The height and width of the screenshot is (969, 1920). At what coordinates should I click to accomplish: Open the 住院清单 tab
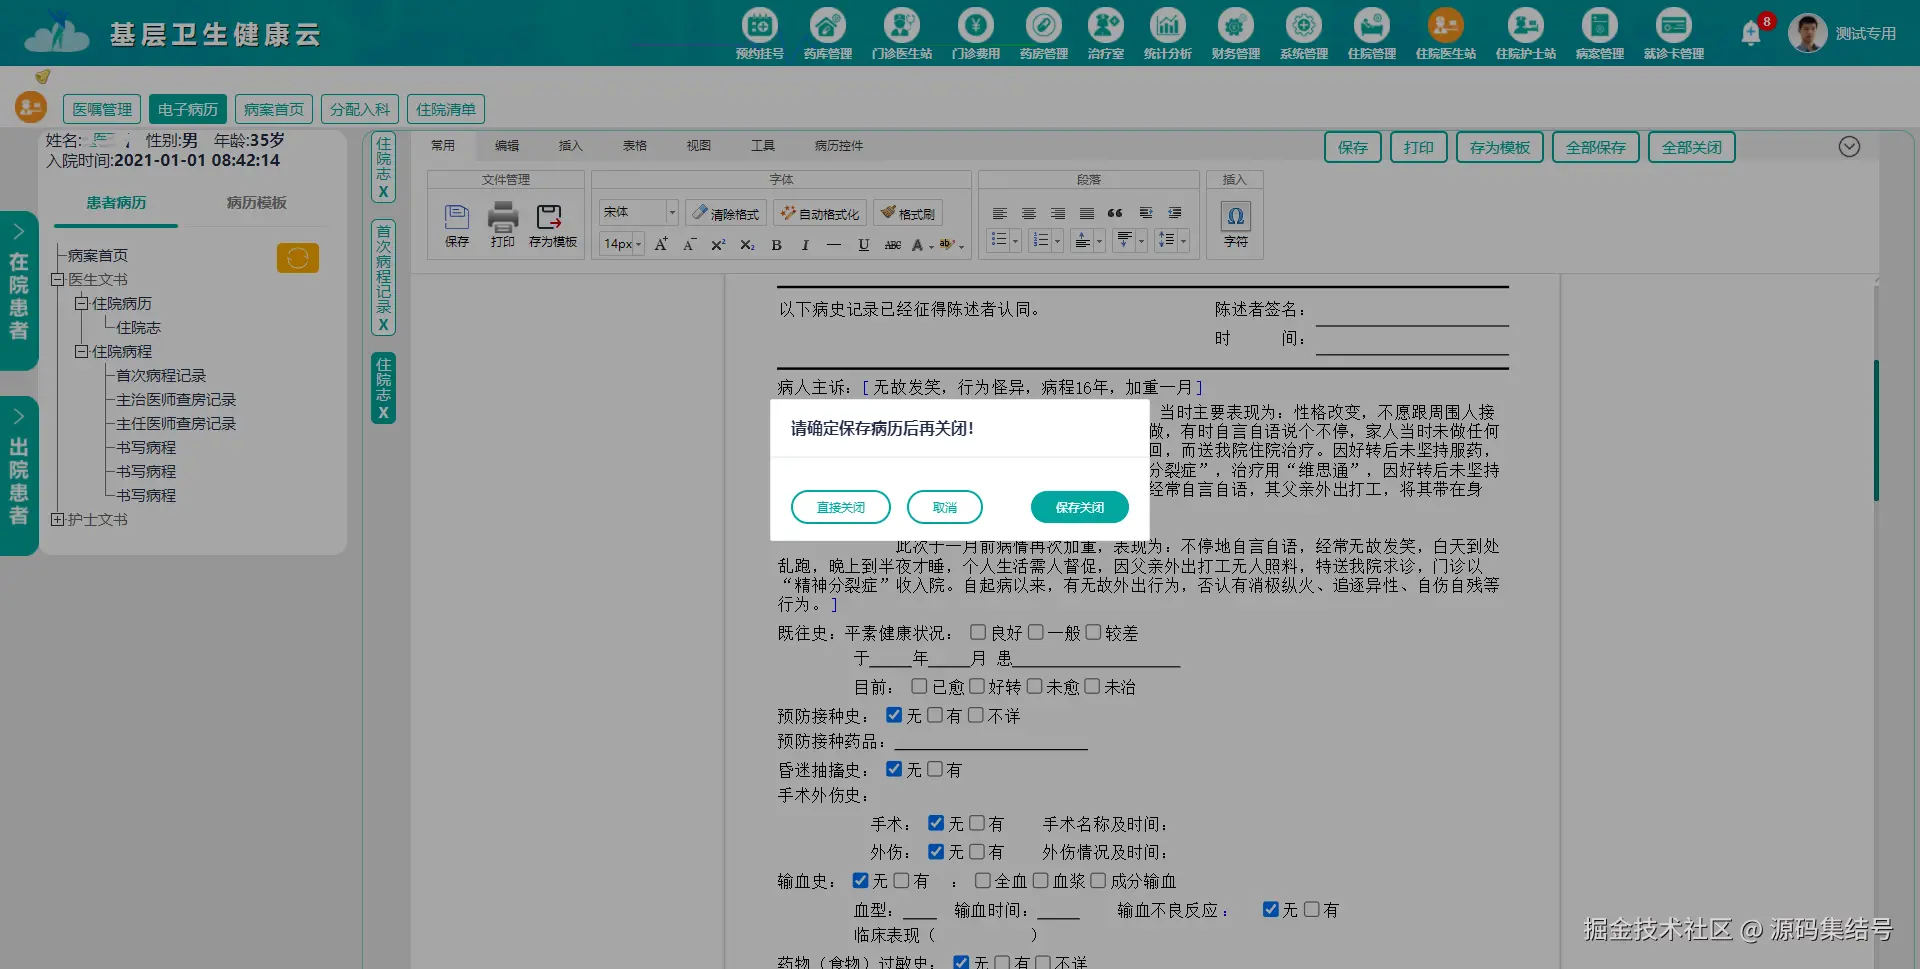pos(446,109)
